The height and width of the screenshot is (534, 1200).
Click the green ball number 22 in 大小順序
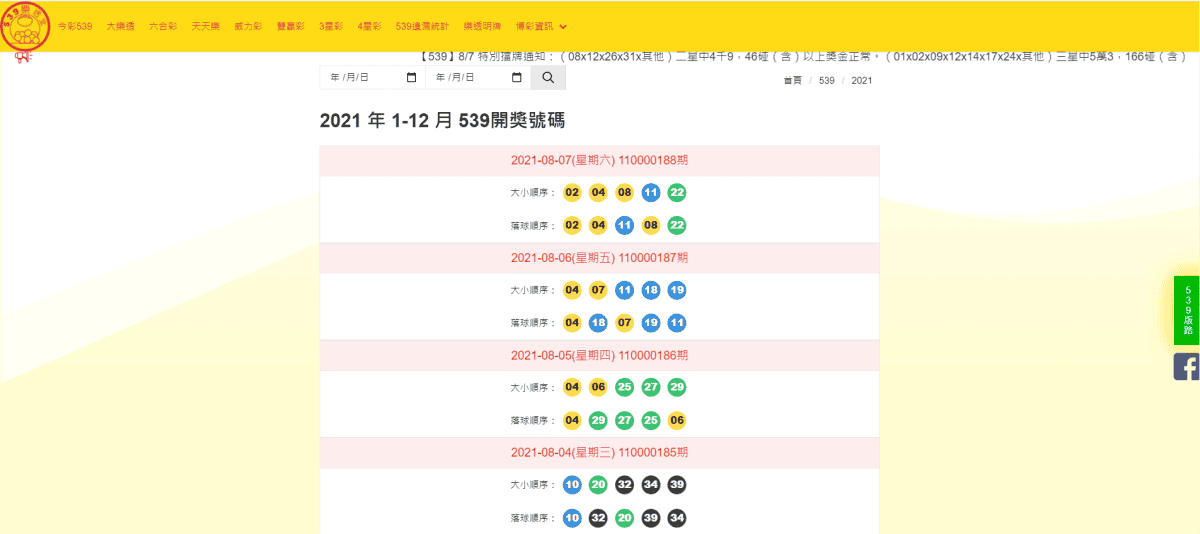point(677,193)
